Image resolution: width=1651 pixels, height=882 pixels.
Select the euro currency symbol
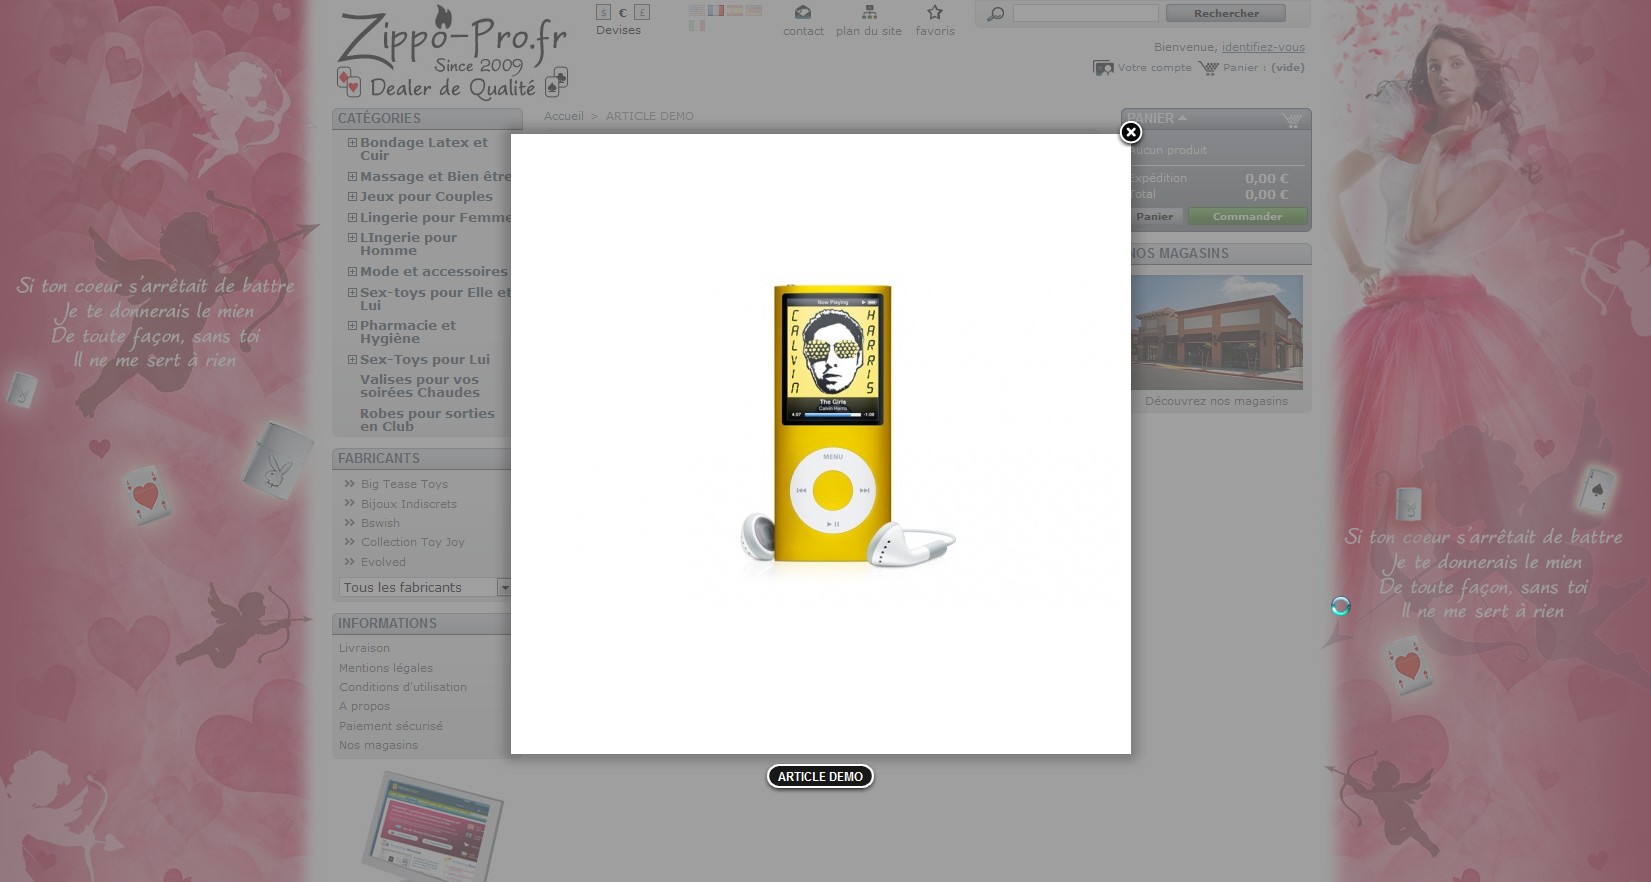pyautogui.click(x=623, y=13)
